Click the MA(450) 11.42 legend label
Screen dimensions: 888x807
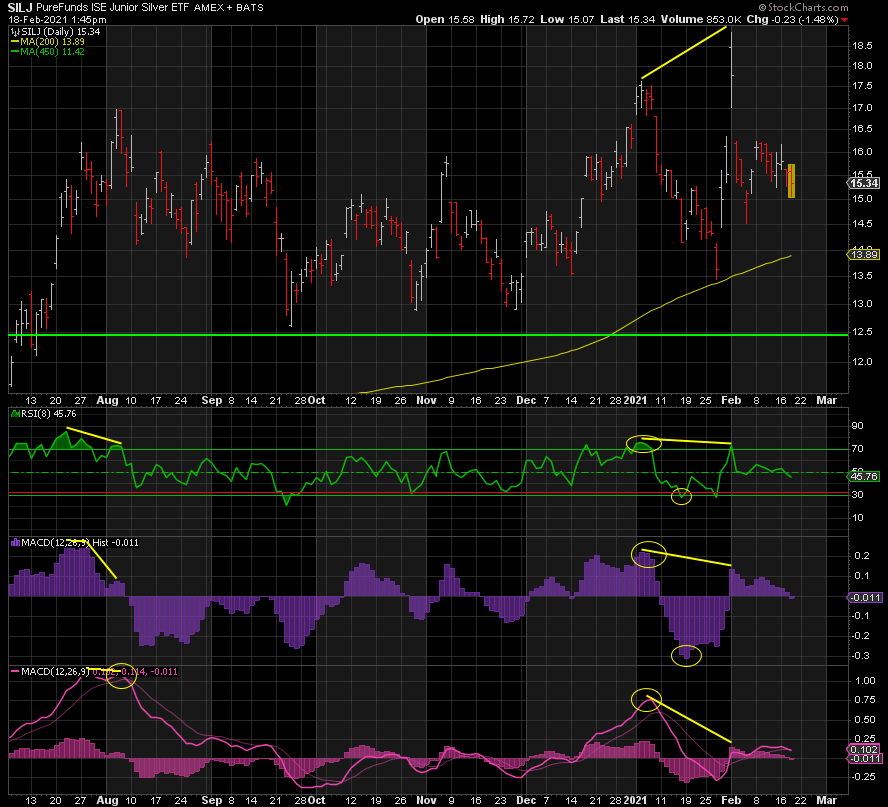[x=53, y=52]
